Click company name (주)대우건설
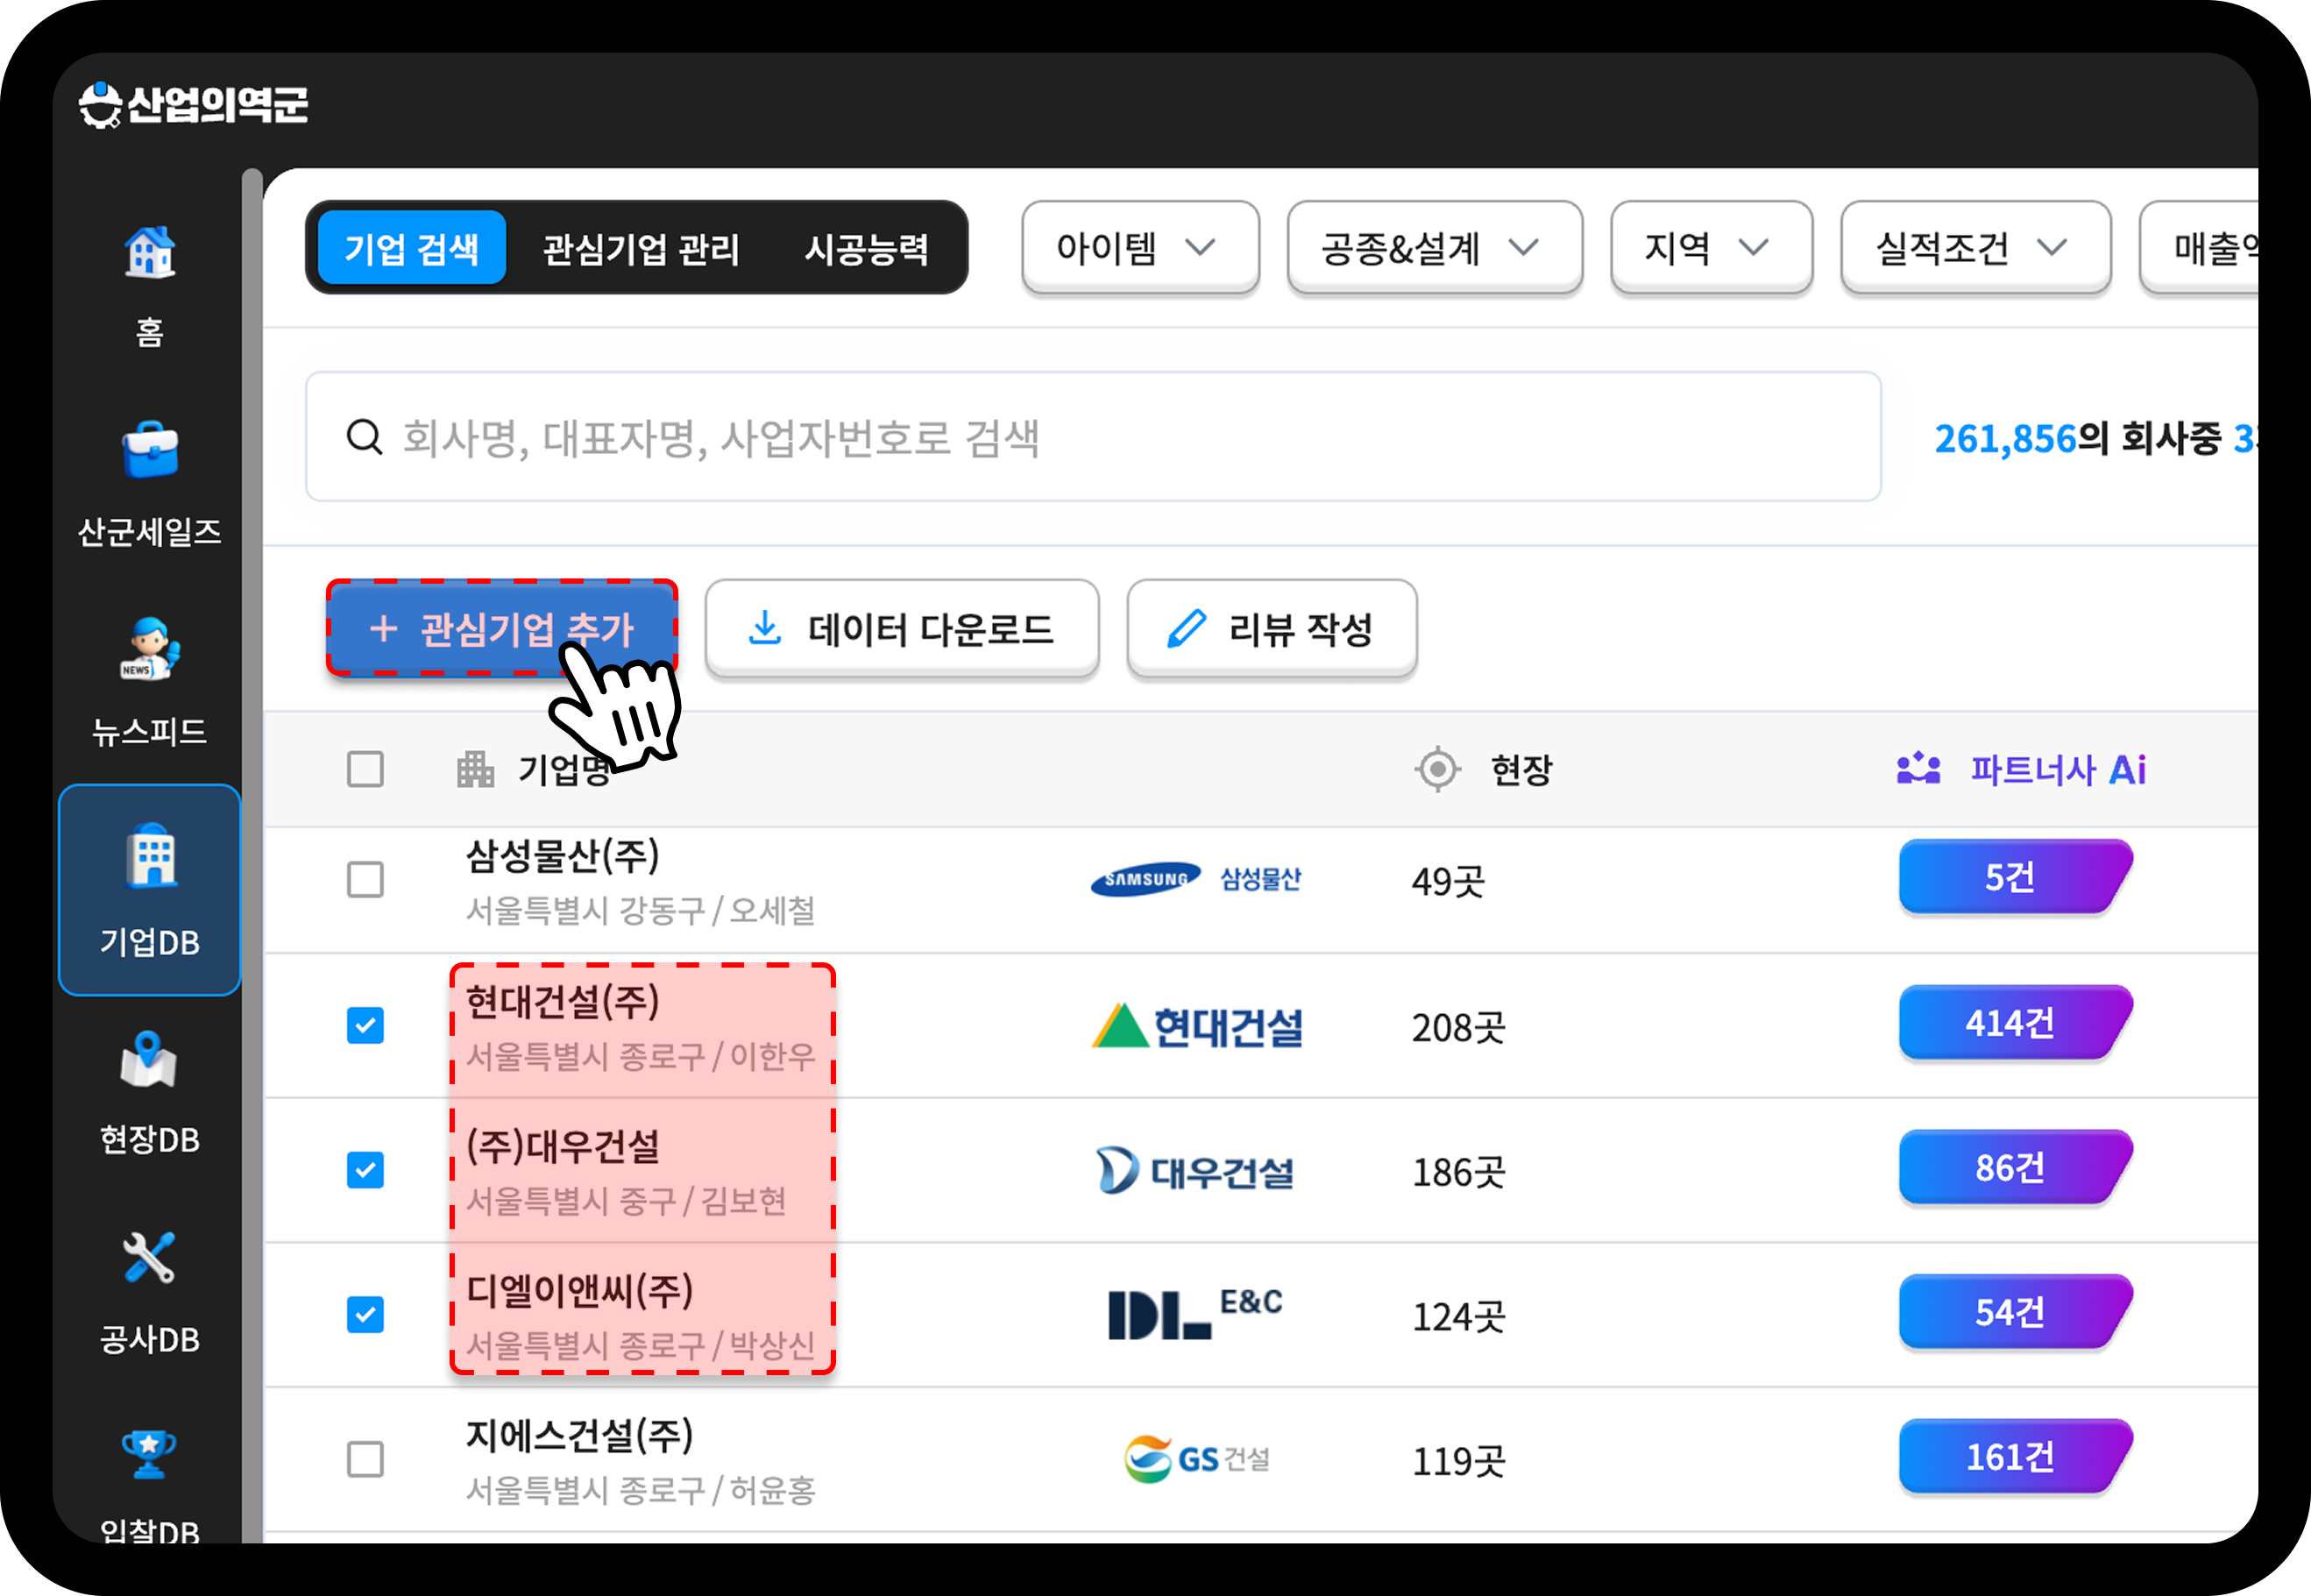Image resolution: width=2311 pixels, height=1596 pixels. tap(562, 1146)
